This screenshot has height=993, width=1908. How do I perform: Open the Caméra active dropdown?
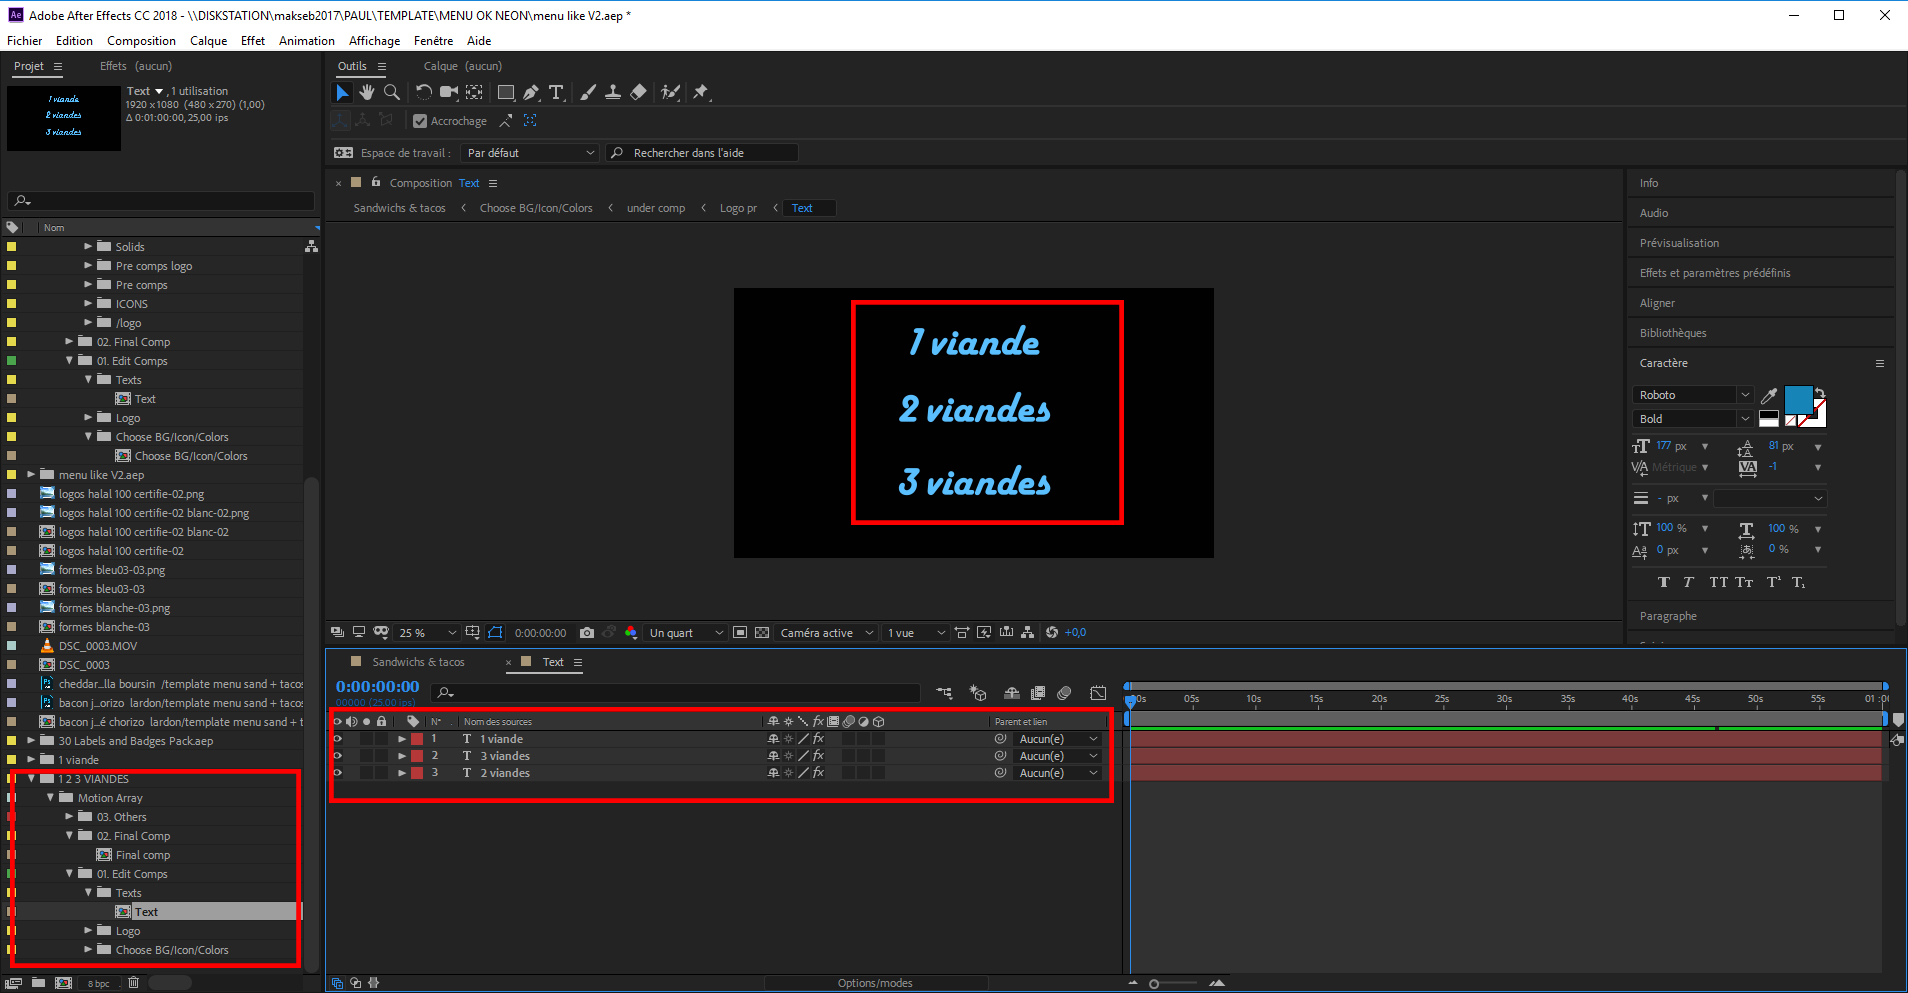[x=827, y=633]
